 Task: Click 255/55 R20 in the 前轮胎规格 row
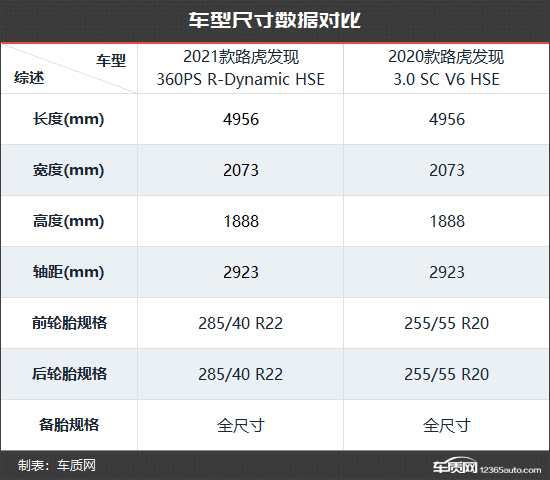click(x=447, y=323)
